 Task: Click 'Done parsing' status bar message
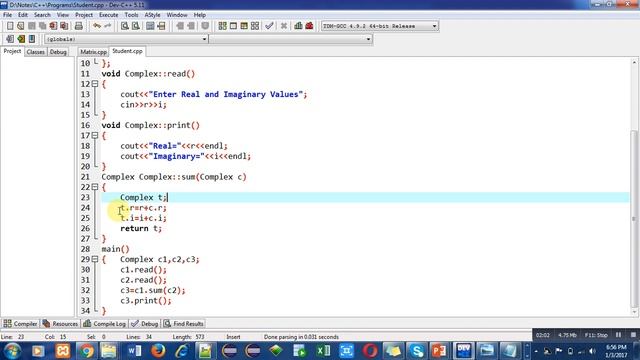[301, 337]
